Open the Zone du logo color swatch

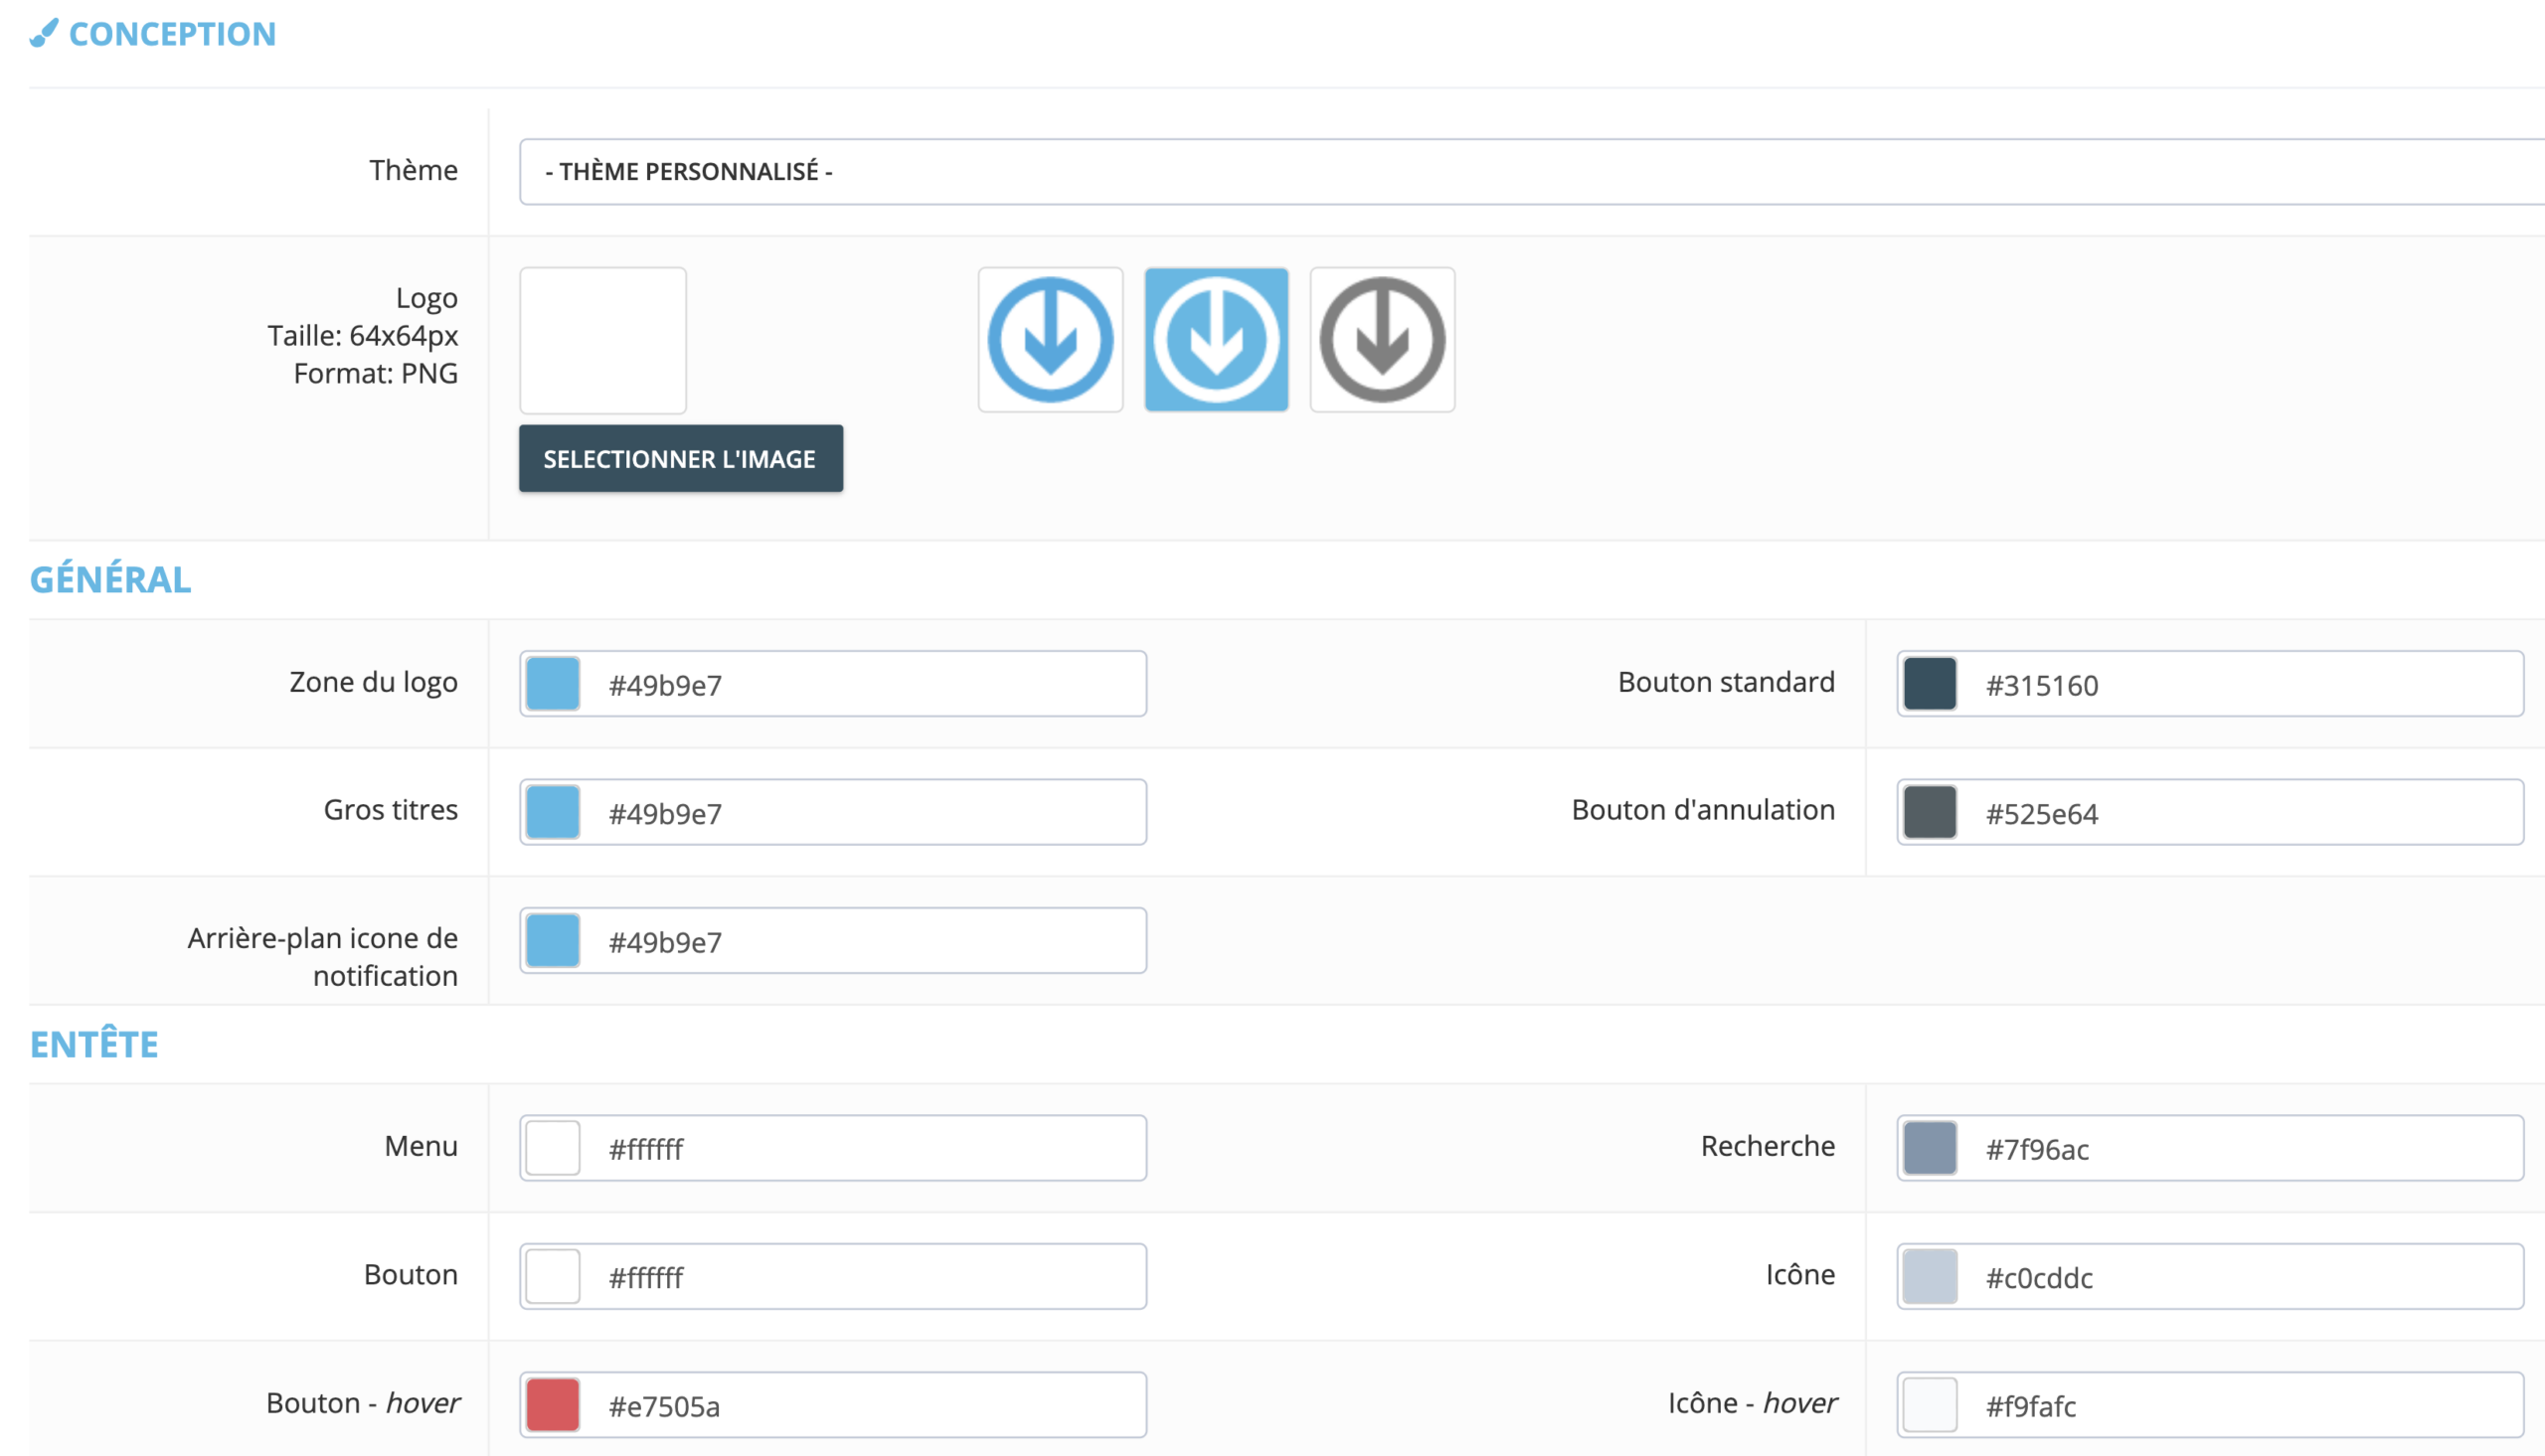553,684
